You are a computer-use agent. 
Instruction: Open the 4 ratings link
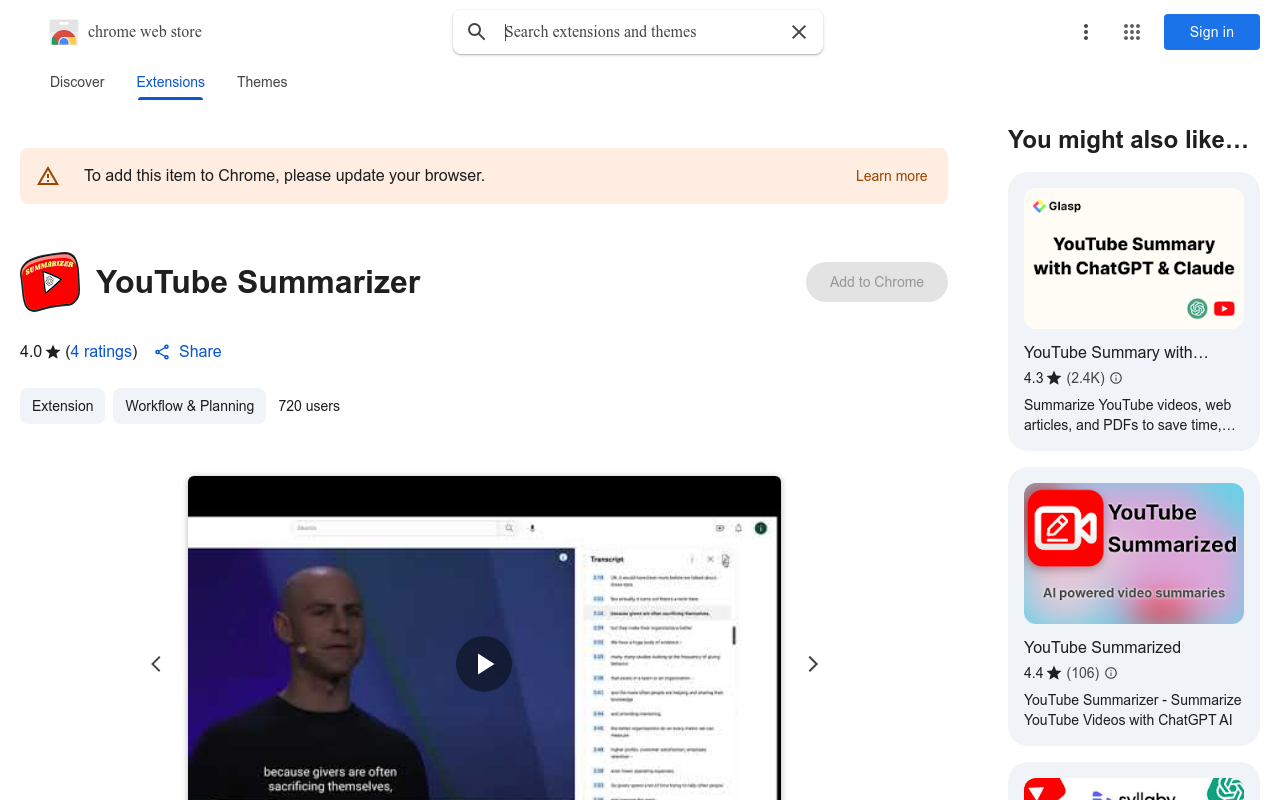[x=101, y=352]
